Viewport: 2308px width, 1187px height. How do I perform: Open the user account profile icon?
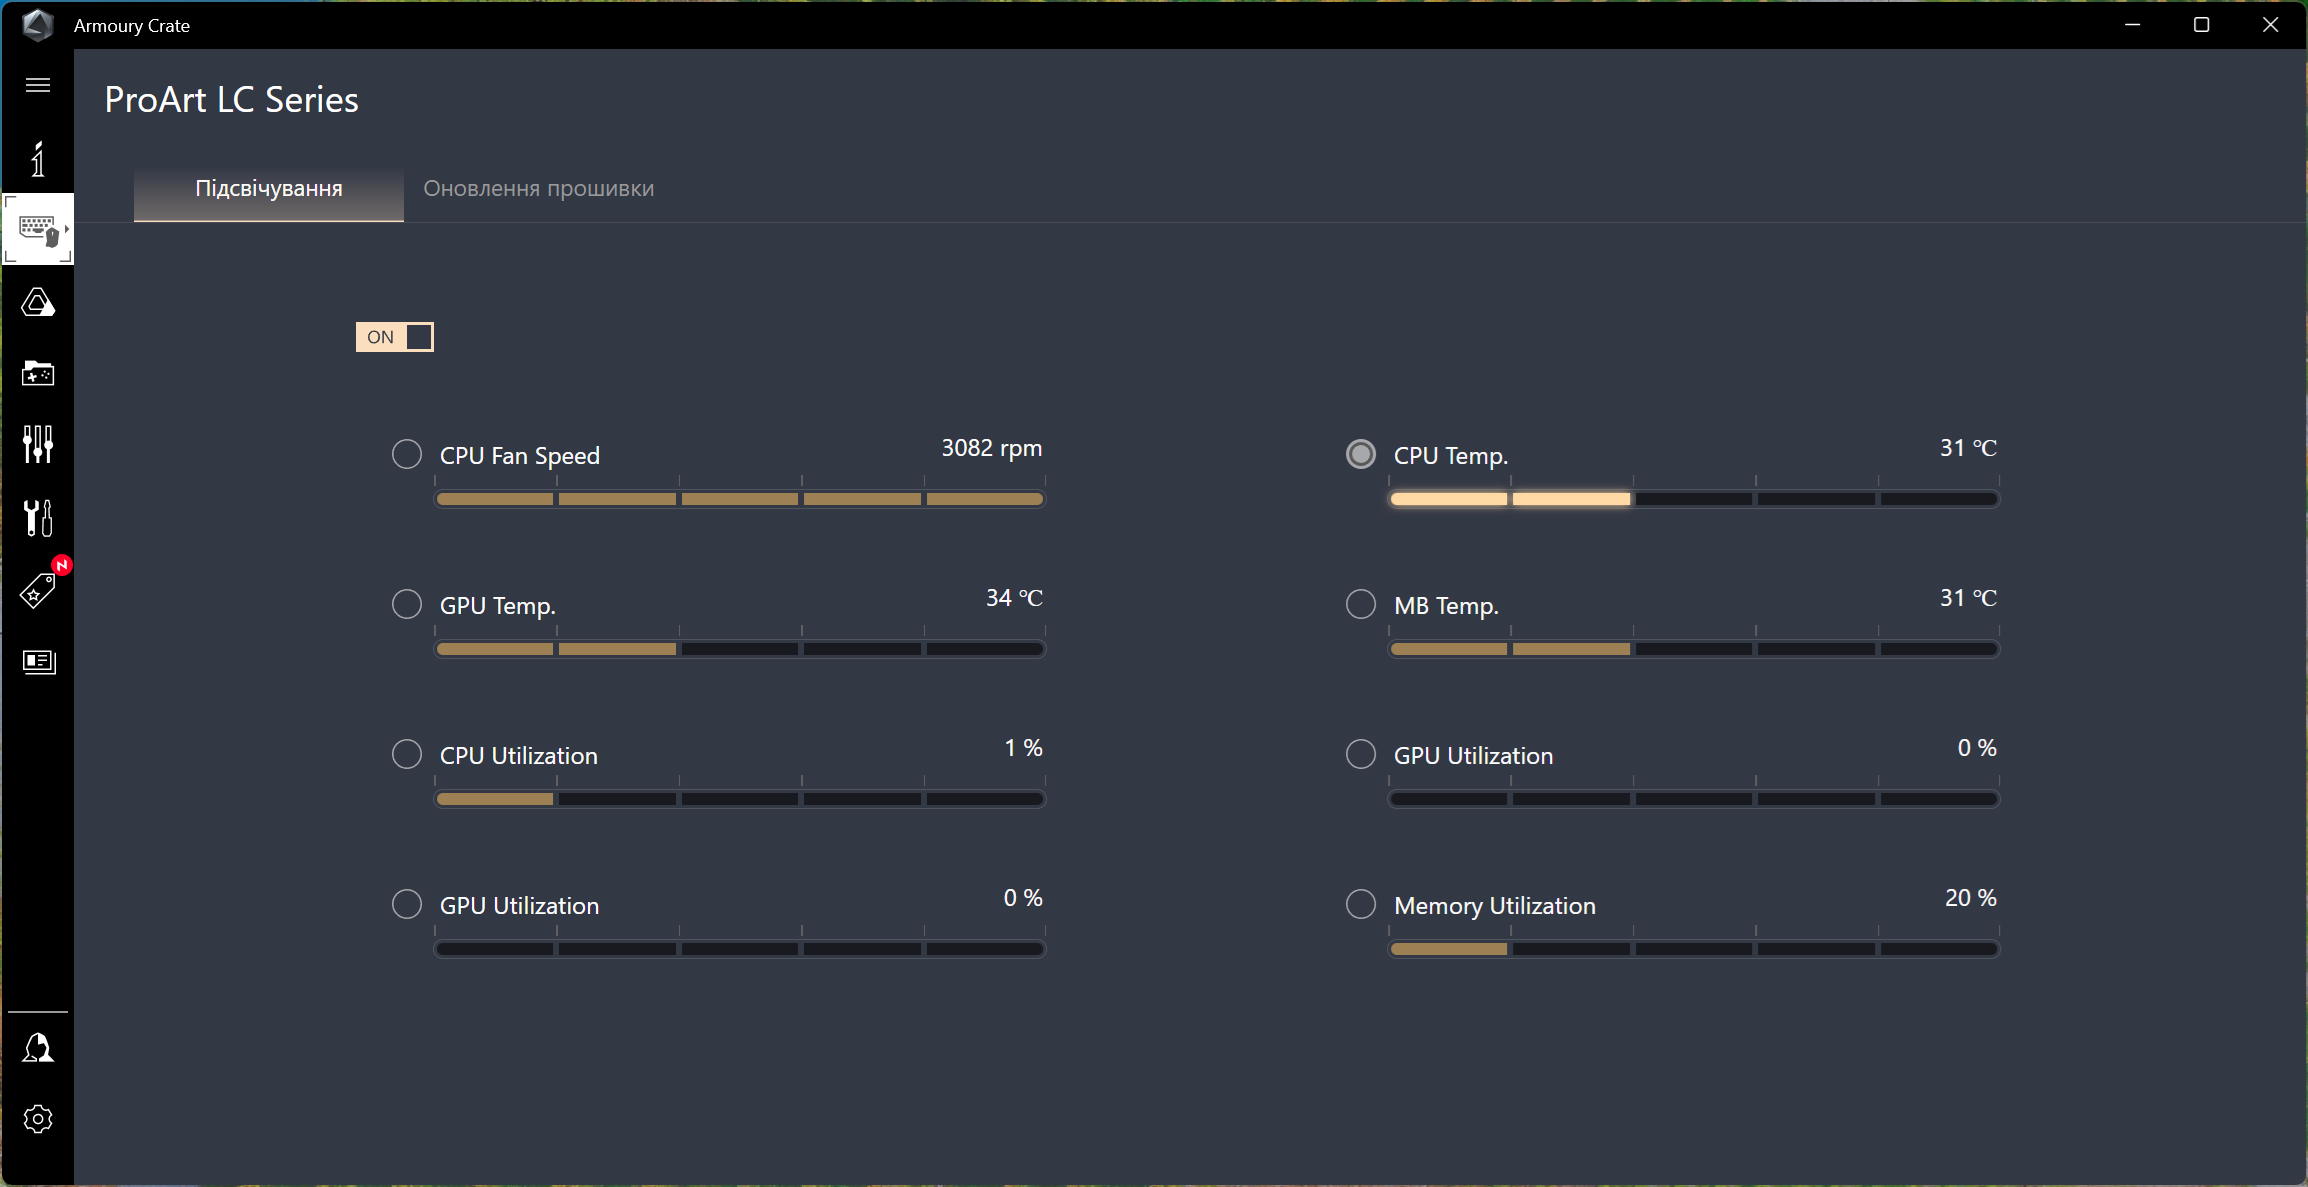pyautogui.click(x=38, y=1048)
